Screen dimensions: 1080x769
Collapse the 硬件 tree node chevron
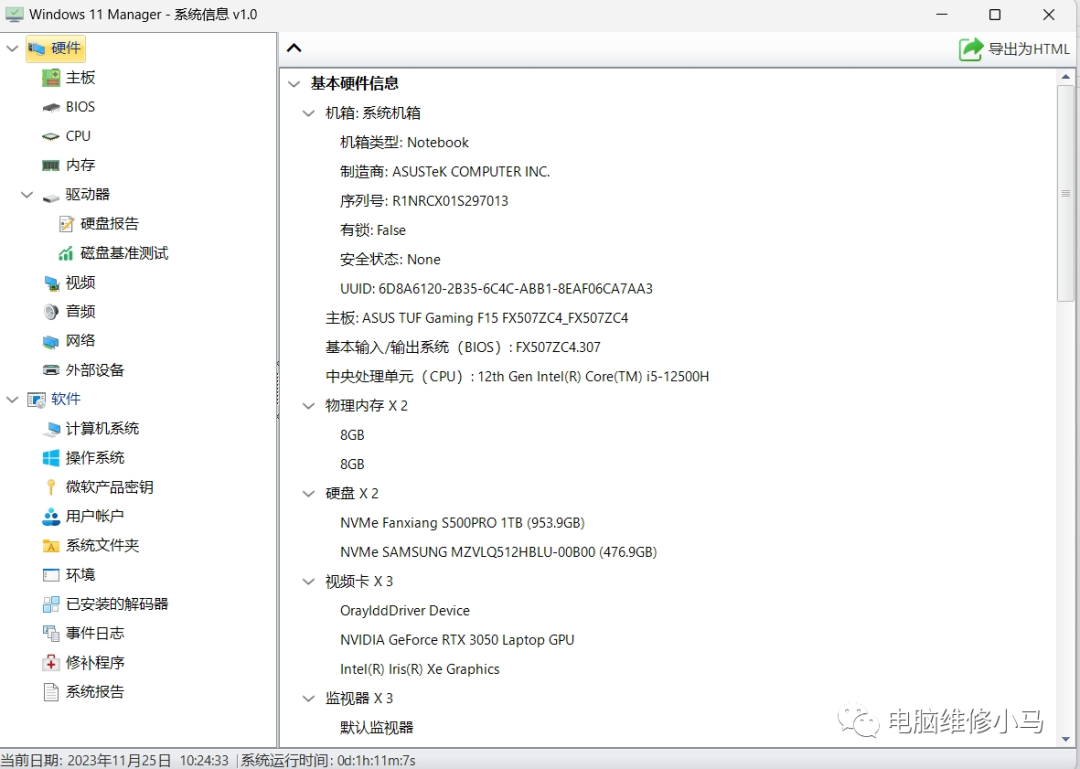(12, 48)
